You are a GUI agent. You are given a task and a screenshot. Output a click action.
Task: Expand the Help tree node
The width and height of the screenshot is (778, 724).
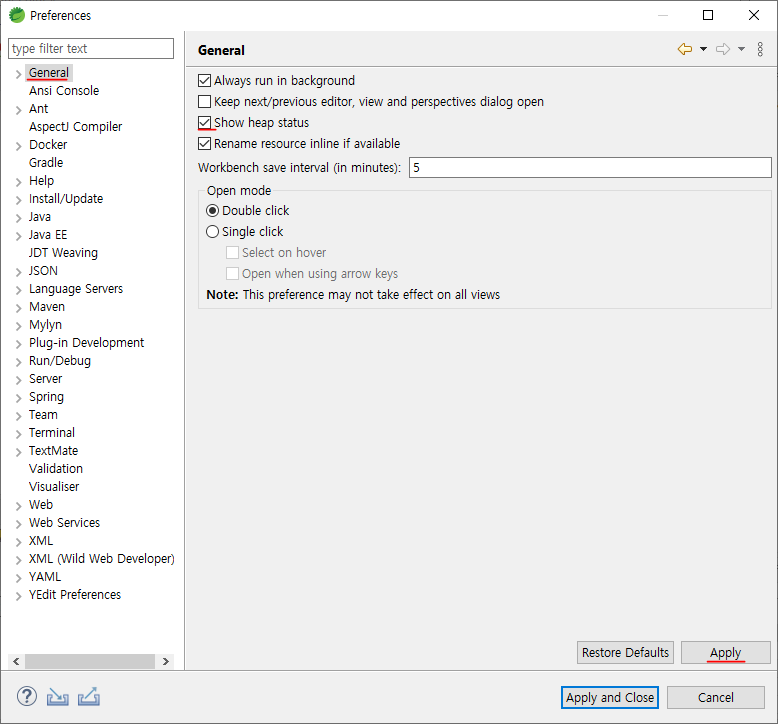pos(18,182)
